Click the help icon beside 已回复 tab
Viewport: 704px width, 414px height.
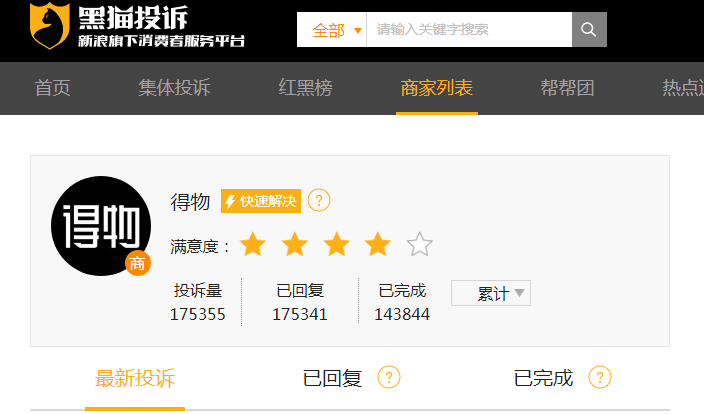(389, 378)
